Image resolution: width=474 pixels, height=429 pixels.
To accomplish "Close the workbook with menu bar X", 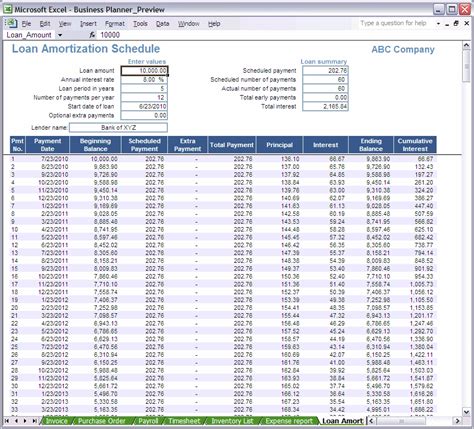I will (x=467, y=24).
